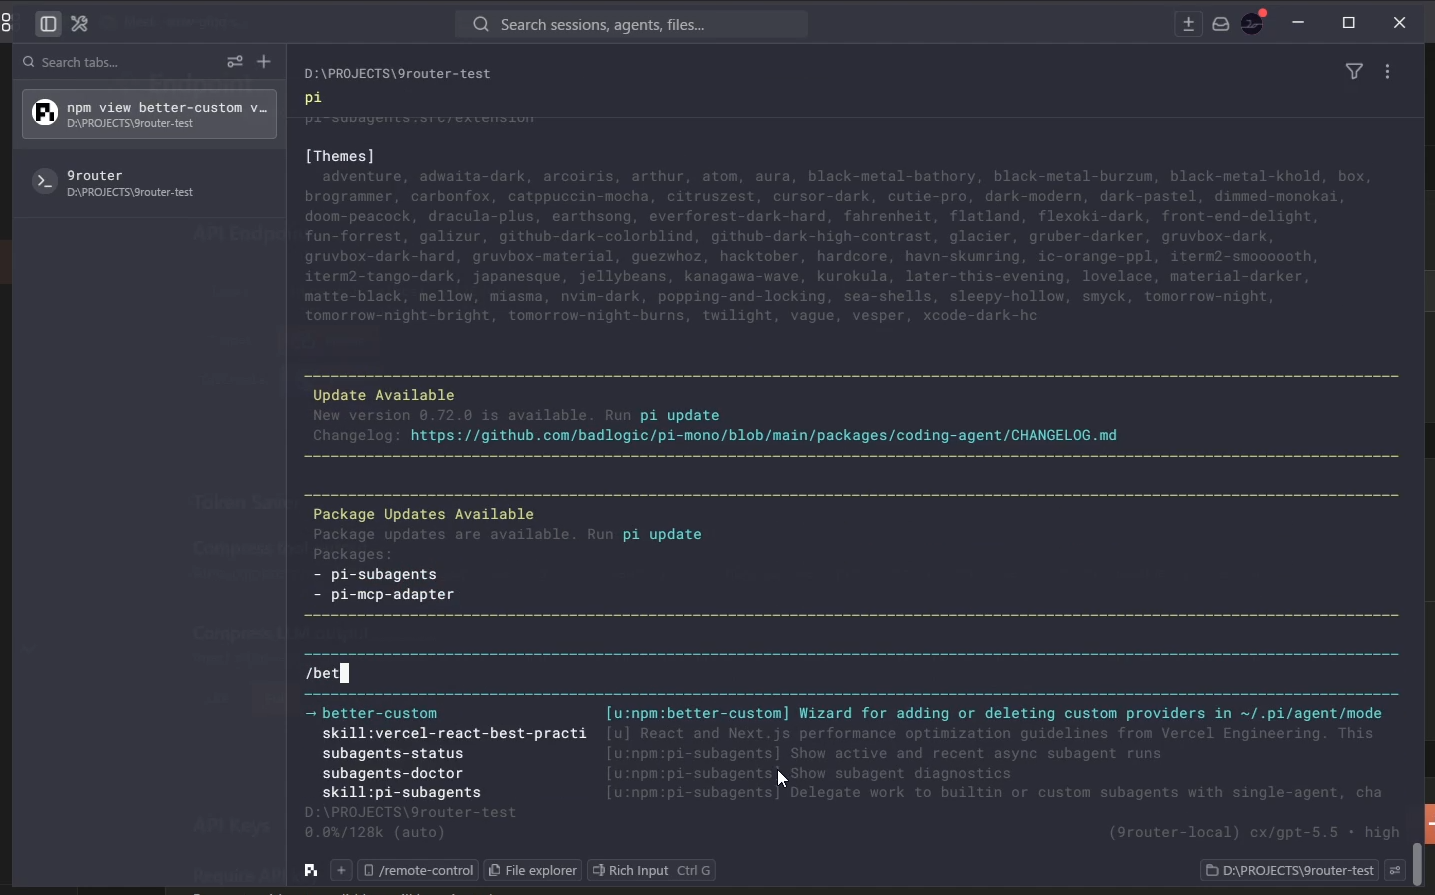The image size is (1435, 895).
Task: Click the '0.0%/128k (auto)' context status
Action: point(376,833)
